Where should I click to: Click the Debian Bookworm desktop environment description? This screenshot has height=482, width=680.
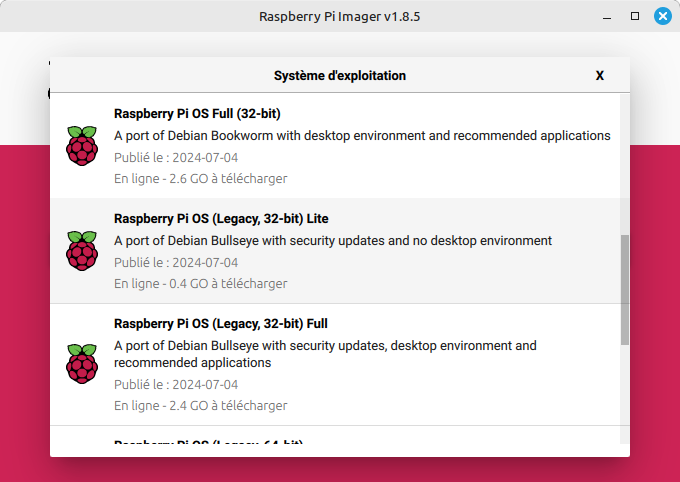click(x=362, y=136)
